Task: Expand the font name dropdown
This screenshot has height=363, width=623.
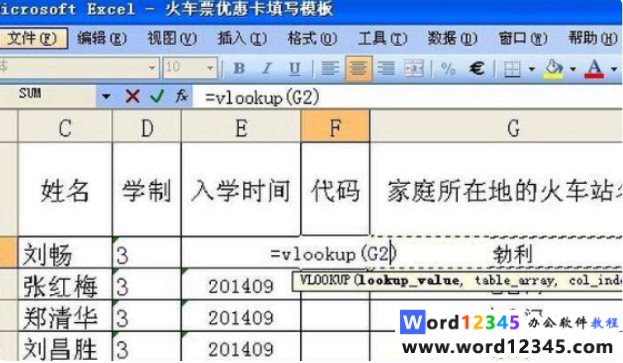Action: click(152, 68)
